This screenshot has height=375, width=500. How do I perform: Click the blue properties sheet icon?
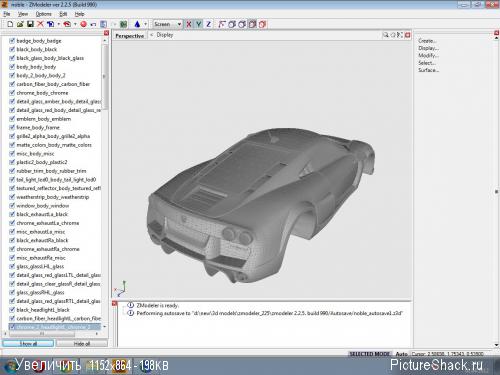[103, 24]
